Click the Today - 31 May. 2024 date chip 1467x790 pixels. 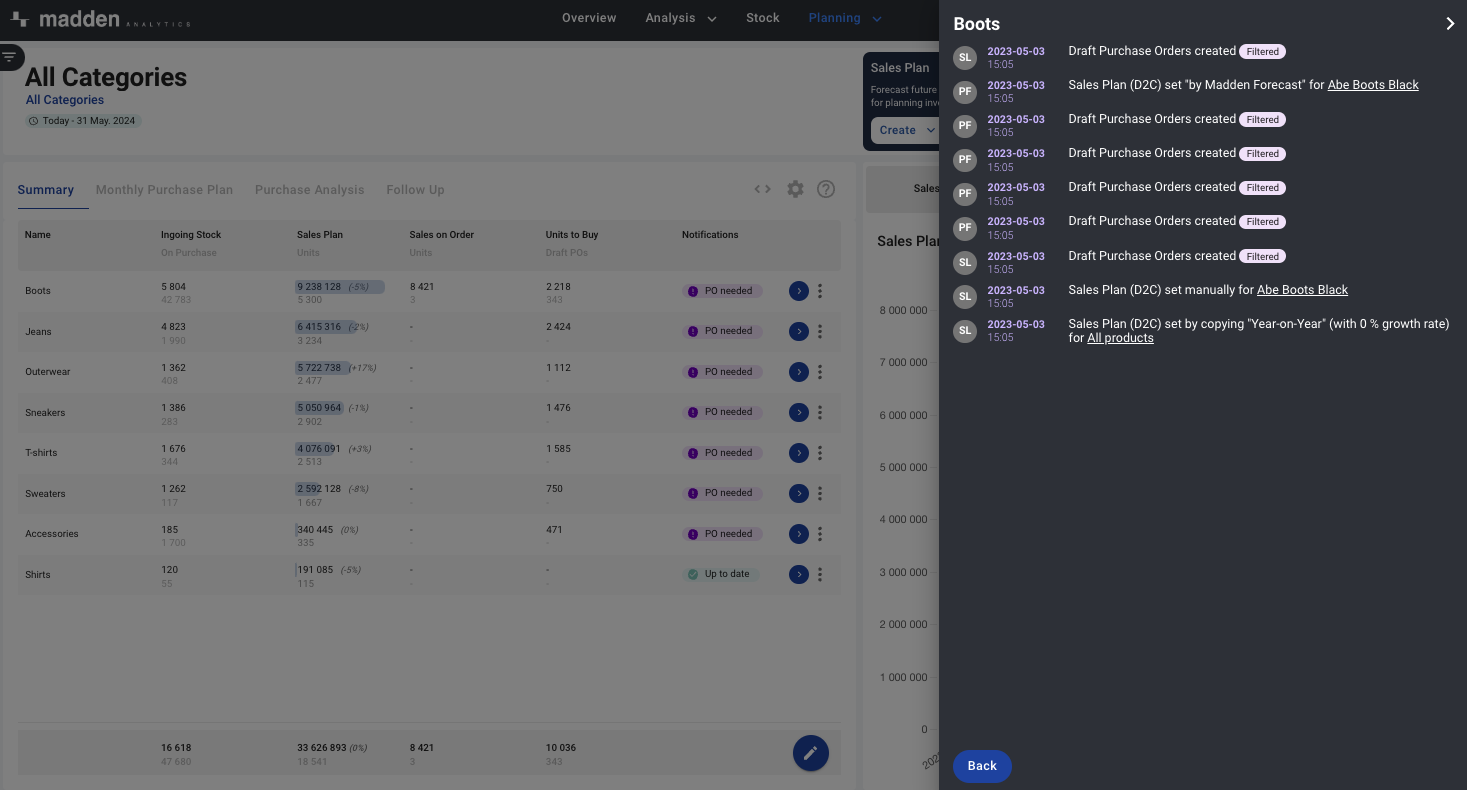[84, 121]
